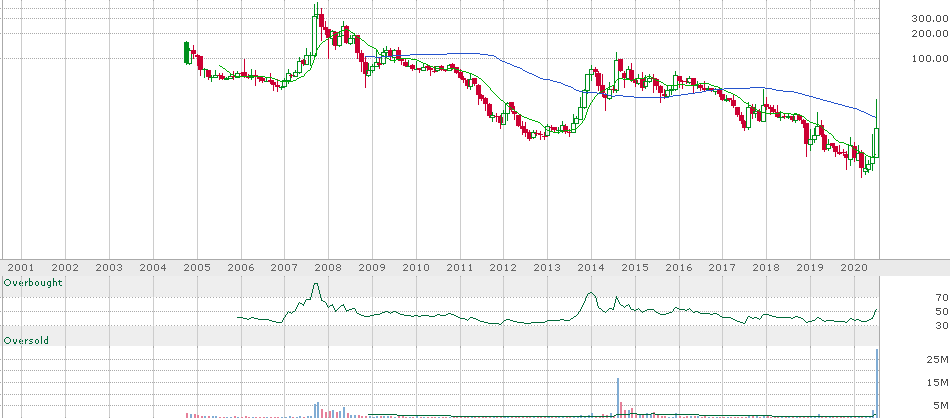The height and width of the screenshot is (418, 950).
Task: Click the first green candlestick from late 2004
Action: click(x=187, y=53)
